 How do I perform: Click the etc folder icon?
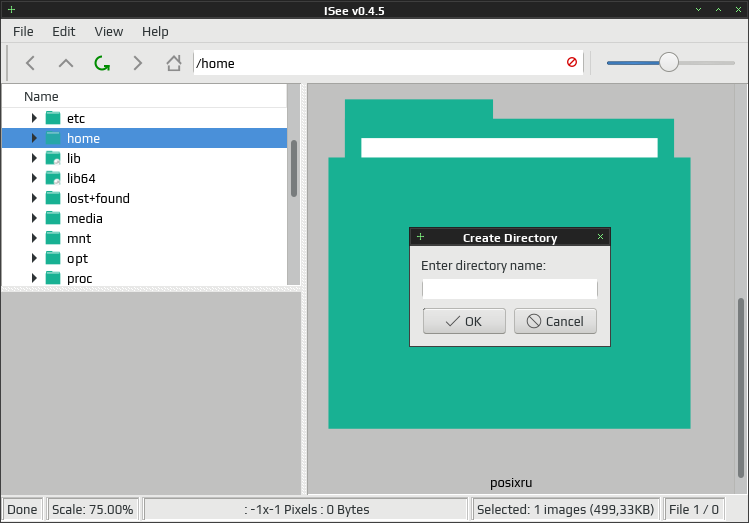53,118
